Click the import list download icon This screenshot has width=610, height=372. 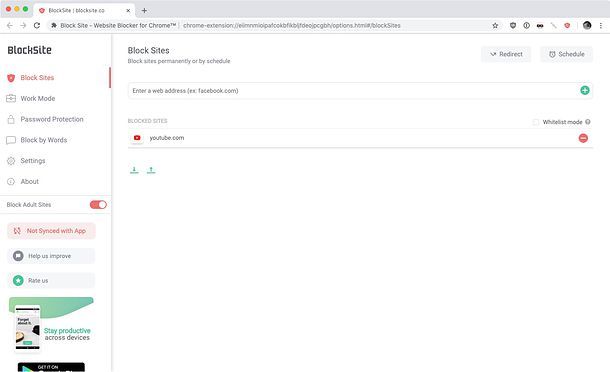coord(134,170)
